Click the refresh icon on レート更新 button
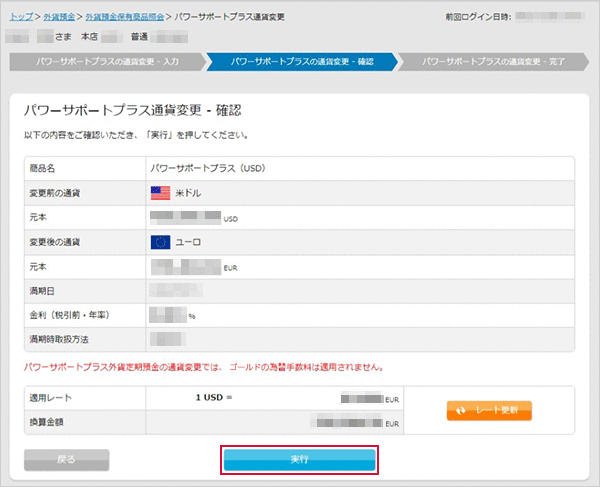Screen dimensions: 600x487 point(459,410)
